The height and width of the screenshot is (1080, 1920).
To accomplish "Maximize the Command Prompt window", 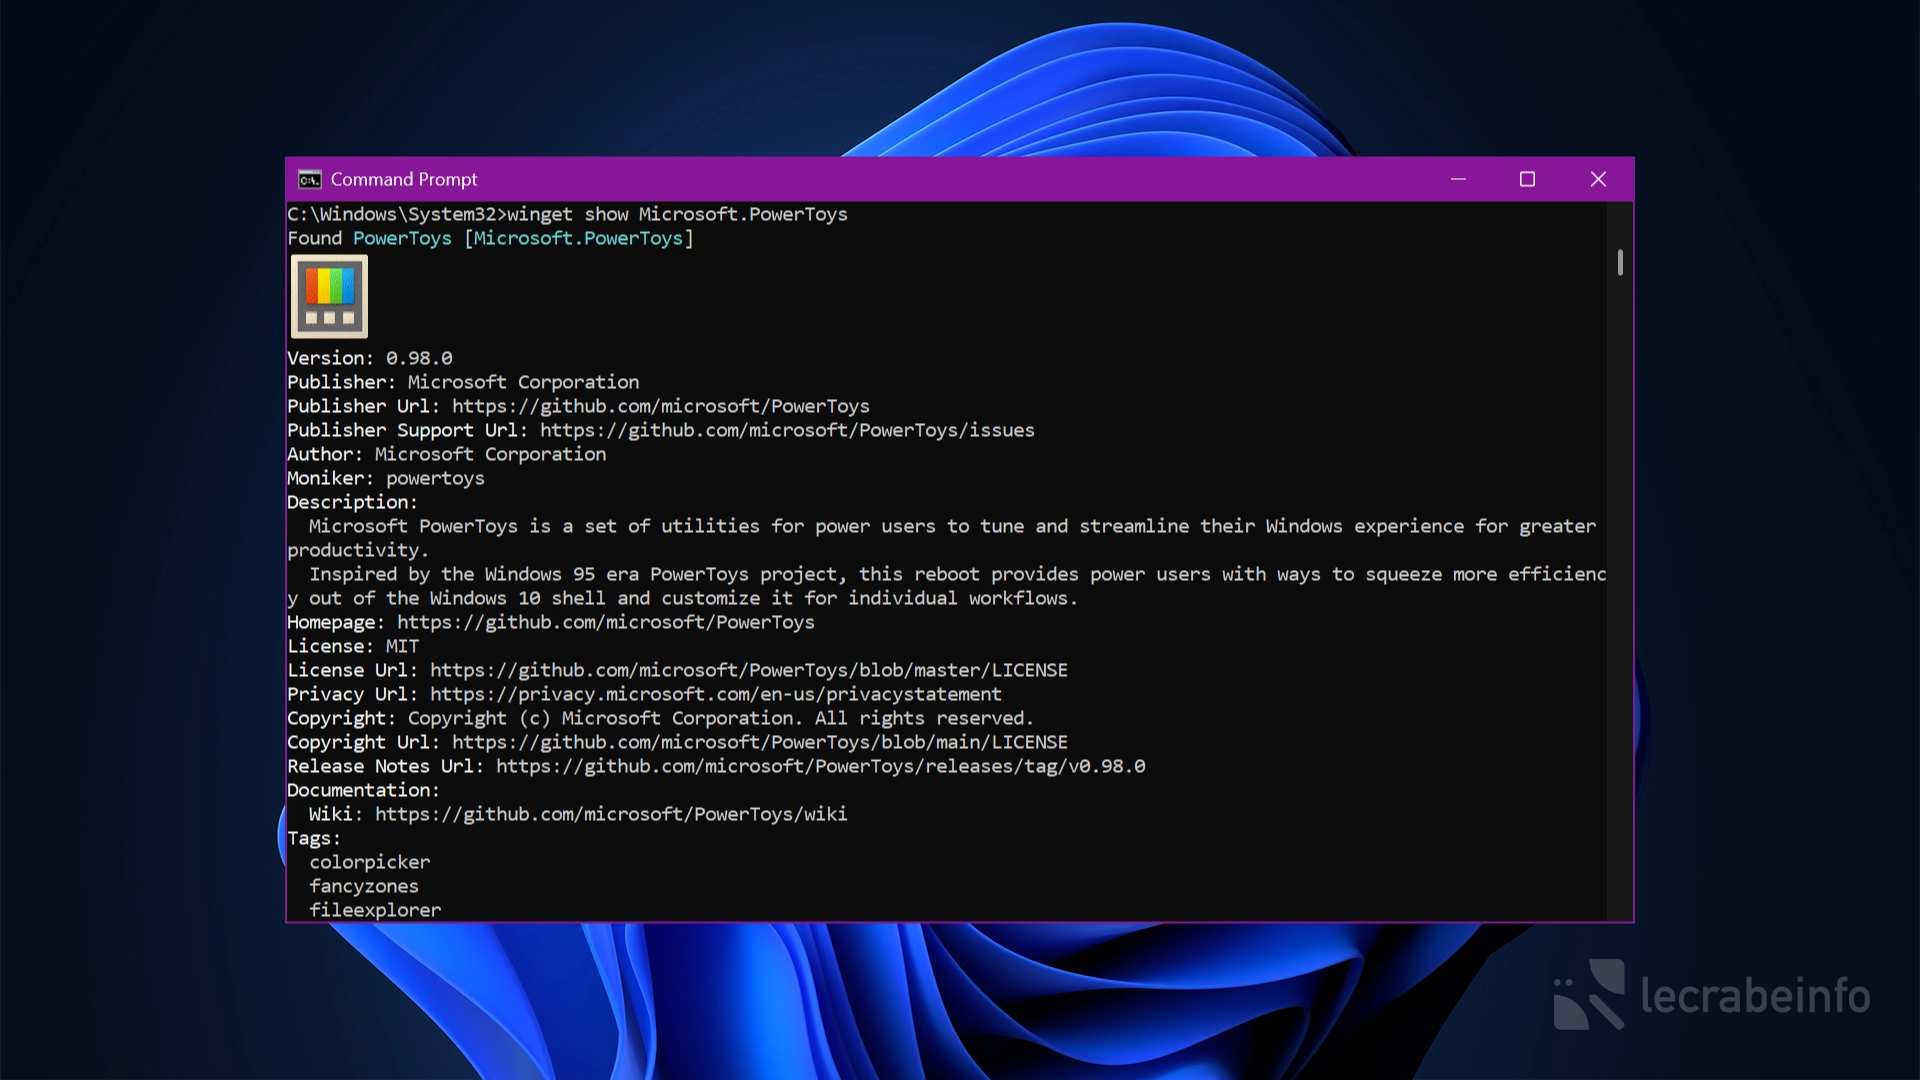I will (x=1527, y=180).
